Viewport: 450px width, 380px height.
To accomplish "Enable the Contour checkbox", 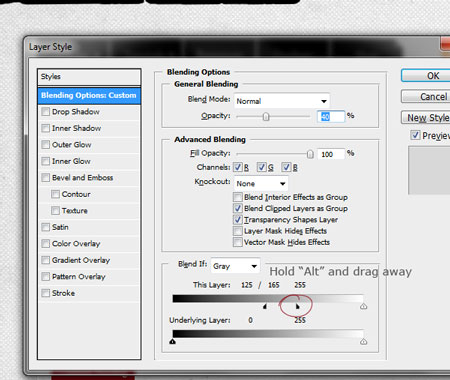I will [55, 194].
